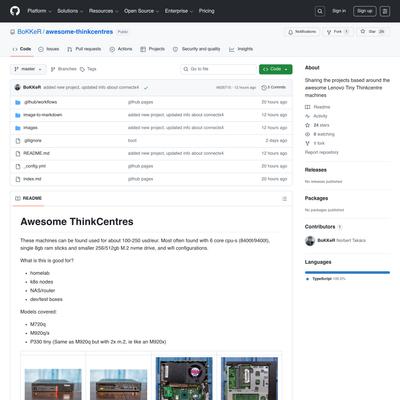Screen dimensions: 400x400
Task: Click the fork icon beside fork count in About
Action: [307, 143]
